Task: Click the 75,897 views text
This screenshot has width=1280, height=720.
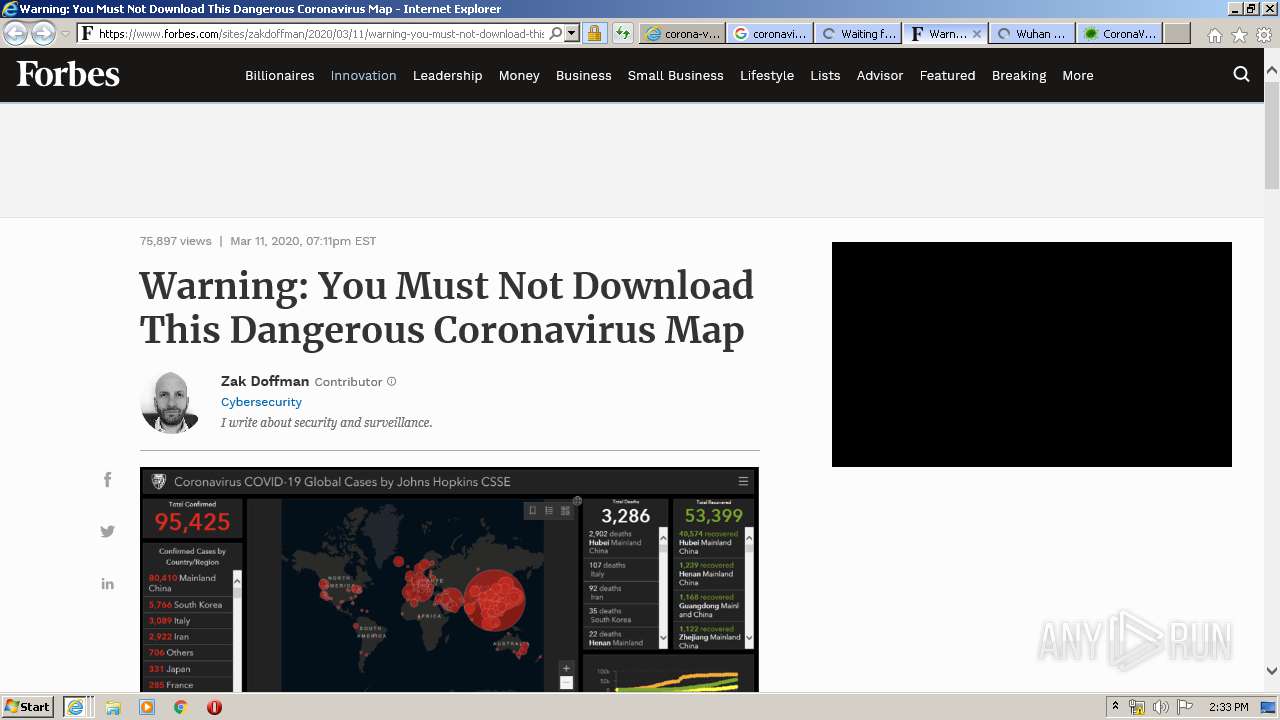Action: (176, 241)
